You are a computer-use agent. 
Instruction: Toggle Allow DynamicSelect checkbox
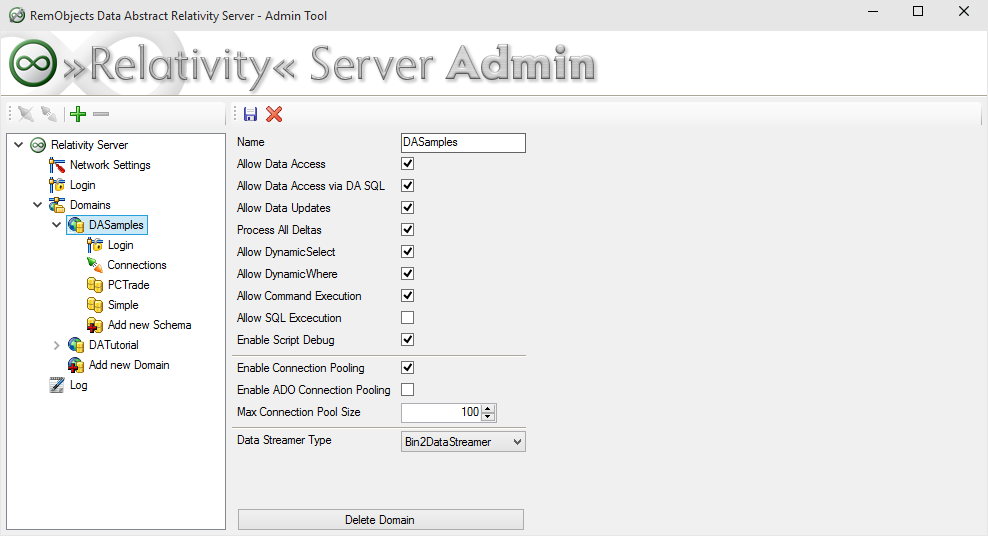(x=408, y=252)
